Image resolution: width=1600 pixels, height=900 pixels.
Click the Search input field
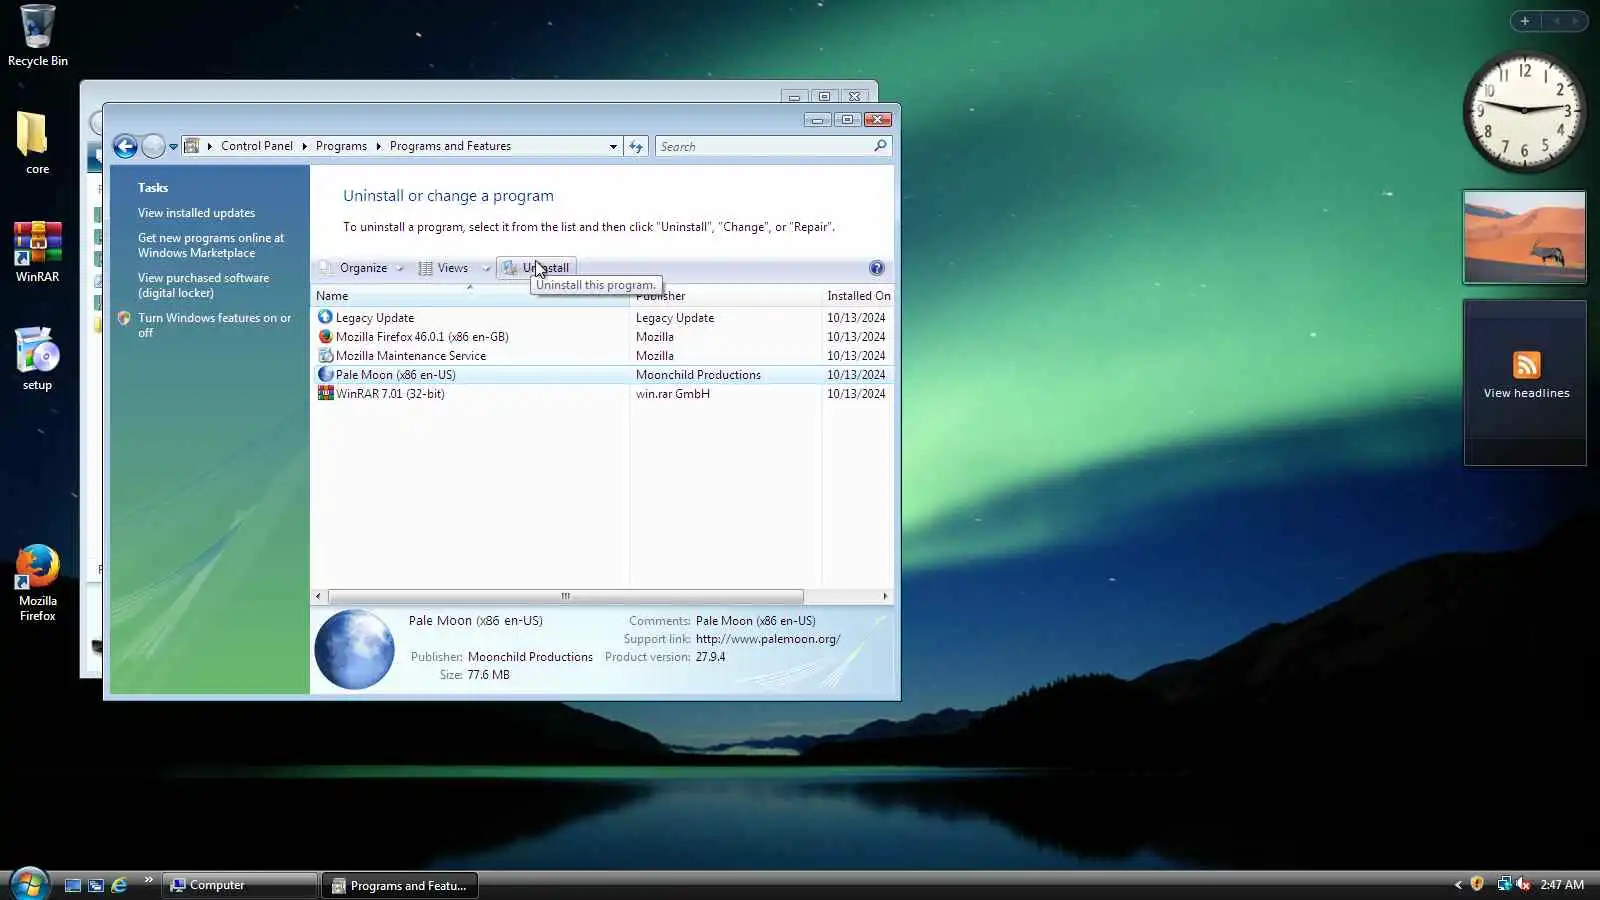click(x=764, y=146)
